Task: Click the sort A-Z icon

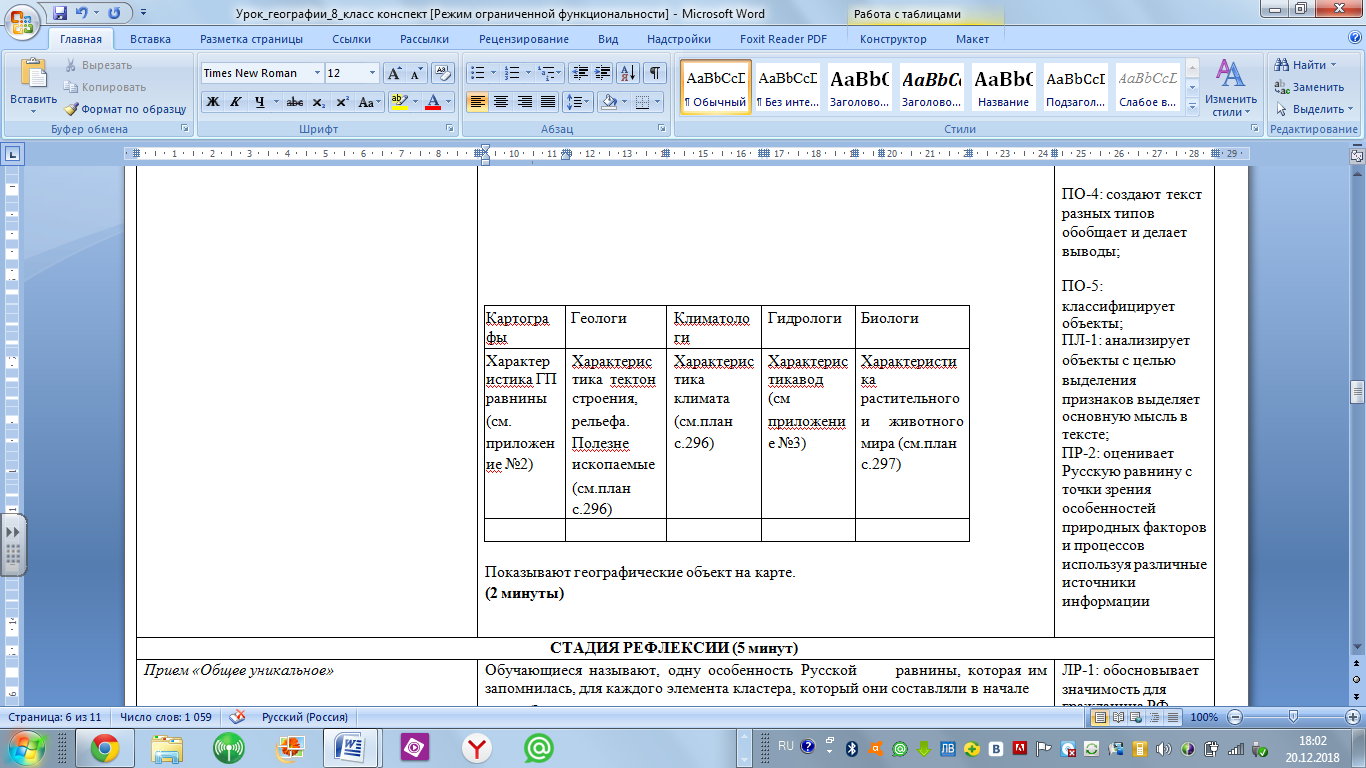Action: (628, 73)
